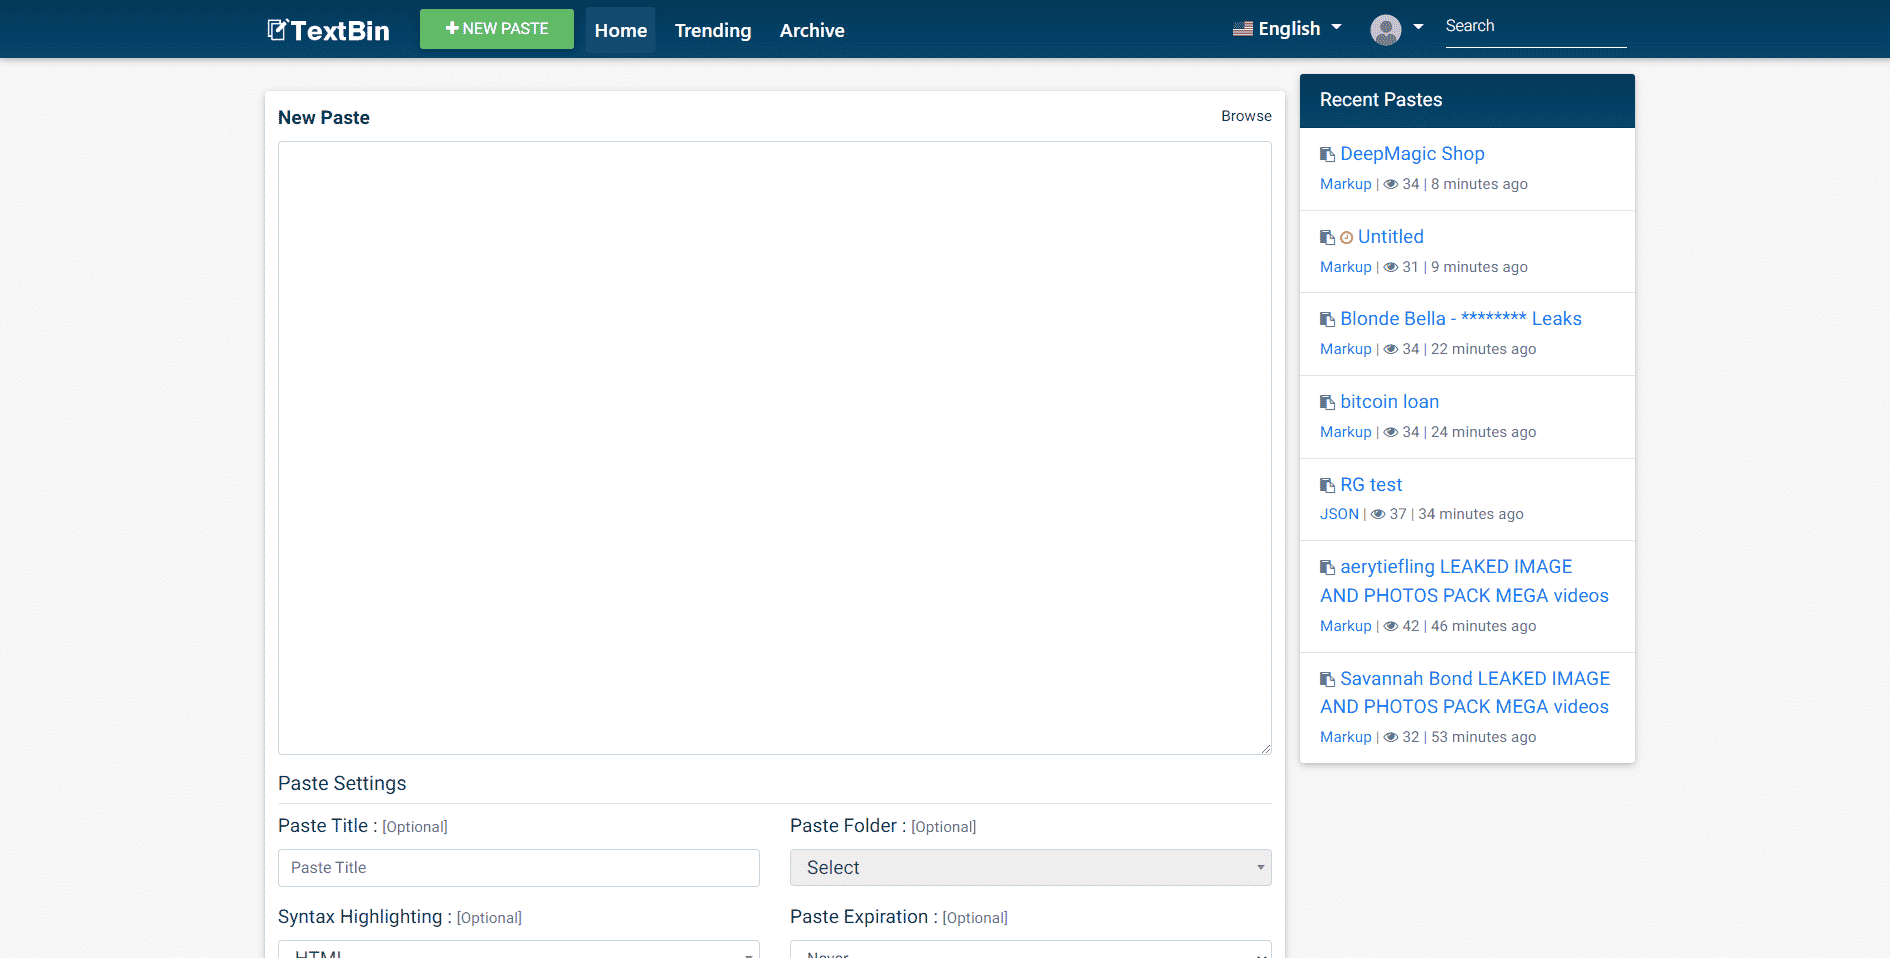Viewport: 1890px width, 958px height.
Task: Click JSON tag under RG test
Action: click(x=1339, y=514)
